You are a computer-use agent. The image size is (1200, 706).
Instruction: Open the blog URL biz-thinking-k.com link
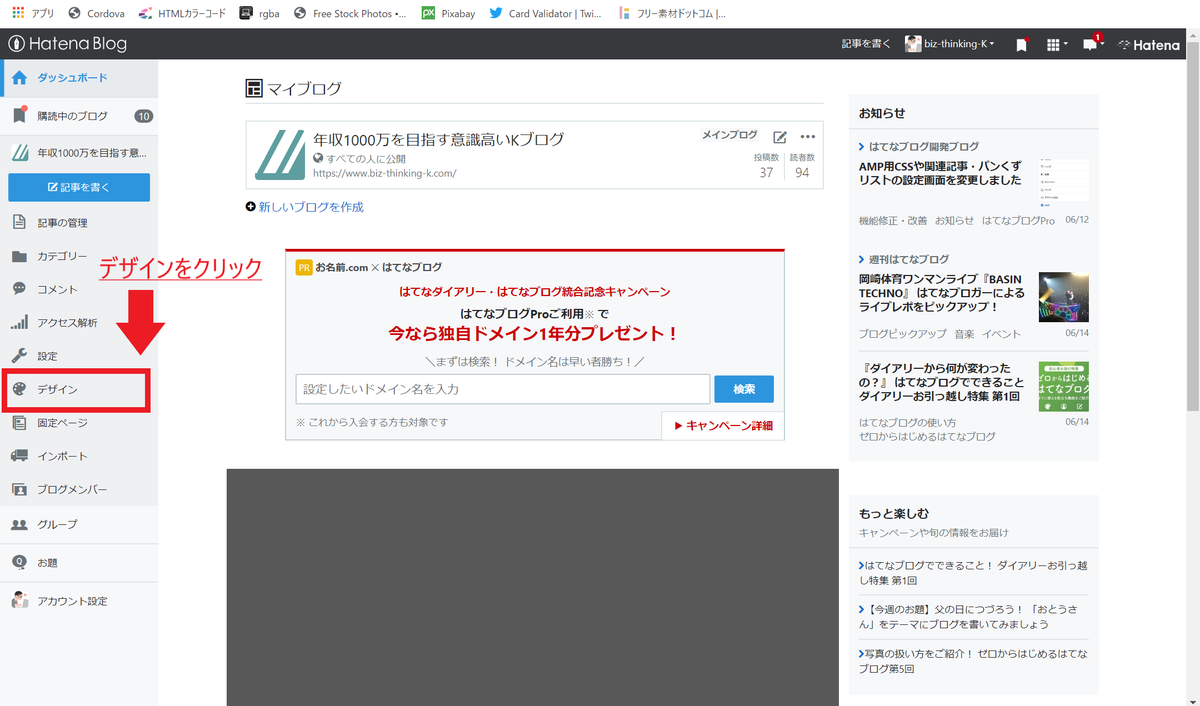(x=384, y=173)
